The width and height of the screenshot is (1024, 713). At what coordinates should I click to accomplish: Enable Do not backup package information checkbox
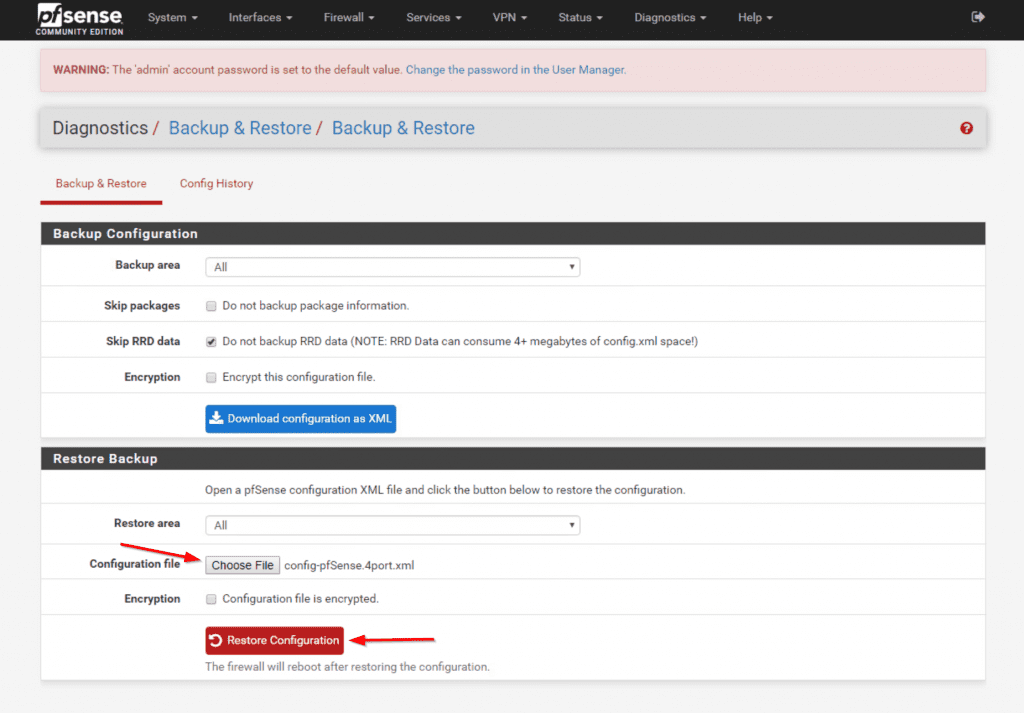[x=211, y=306]
